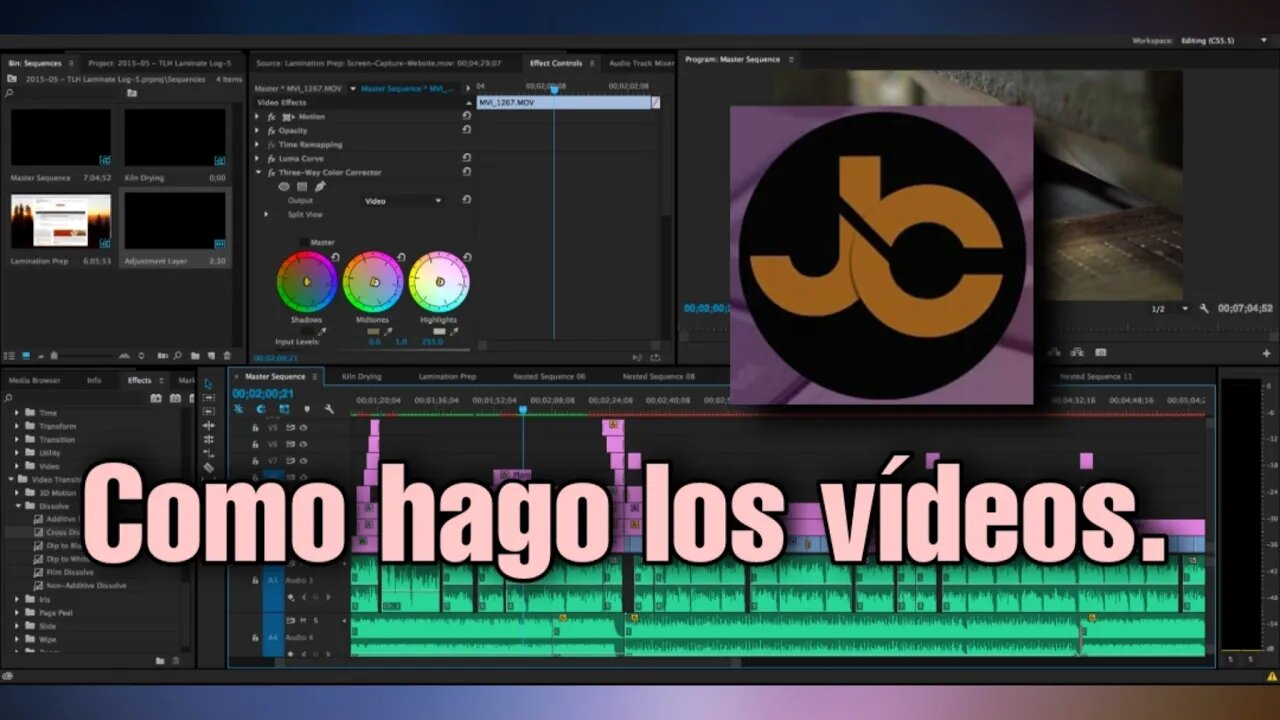
Task: Select the Ripple Edit tool
Action: (208, 425)
